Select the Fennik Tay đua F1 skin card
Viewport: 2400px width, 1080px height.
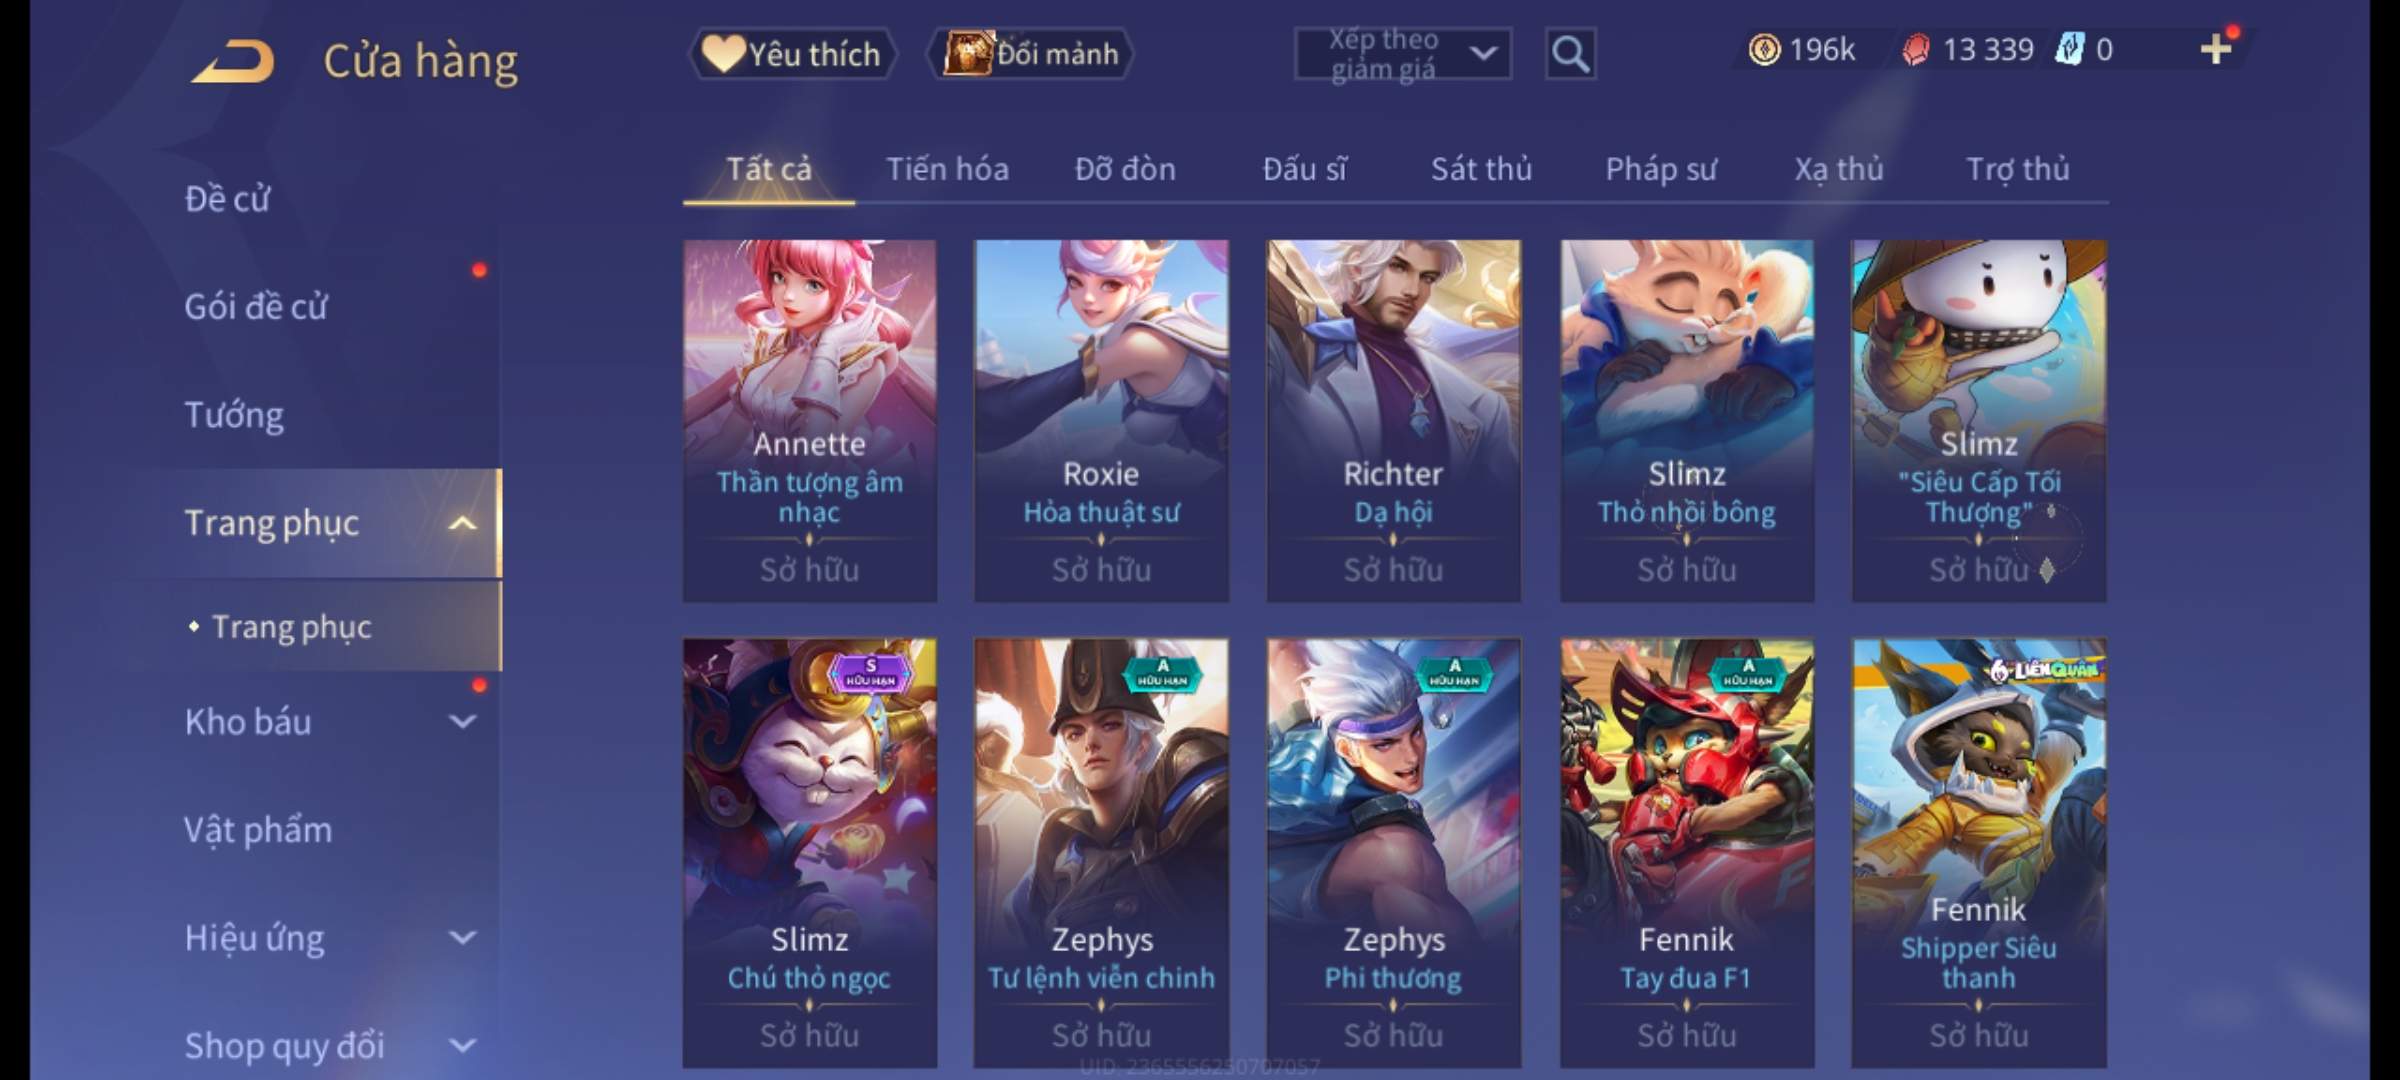point(1687,853)
